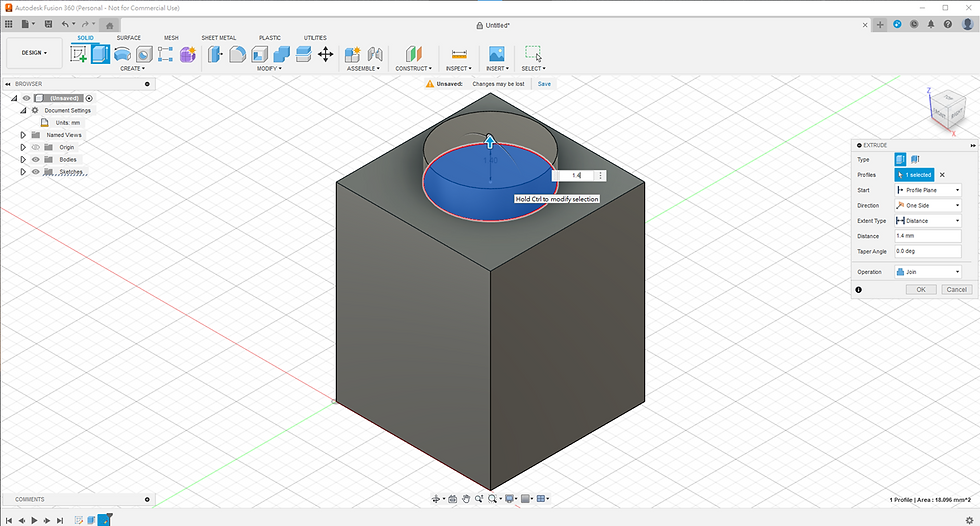The height and width of the screenshot is (526, 980).
Task: Select the Press Pull tool
Action: click(x=215, y=54)
